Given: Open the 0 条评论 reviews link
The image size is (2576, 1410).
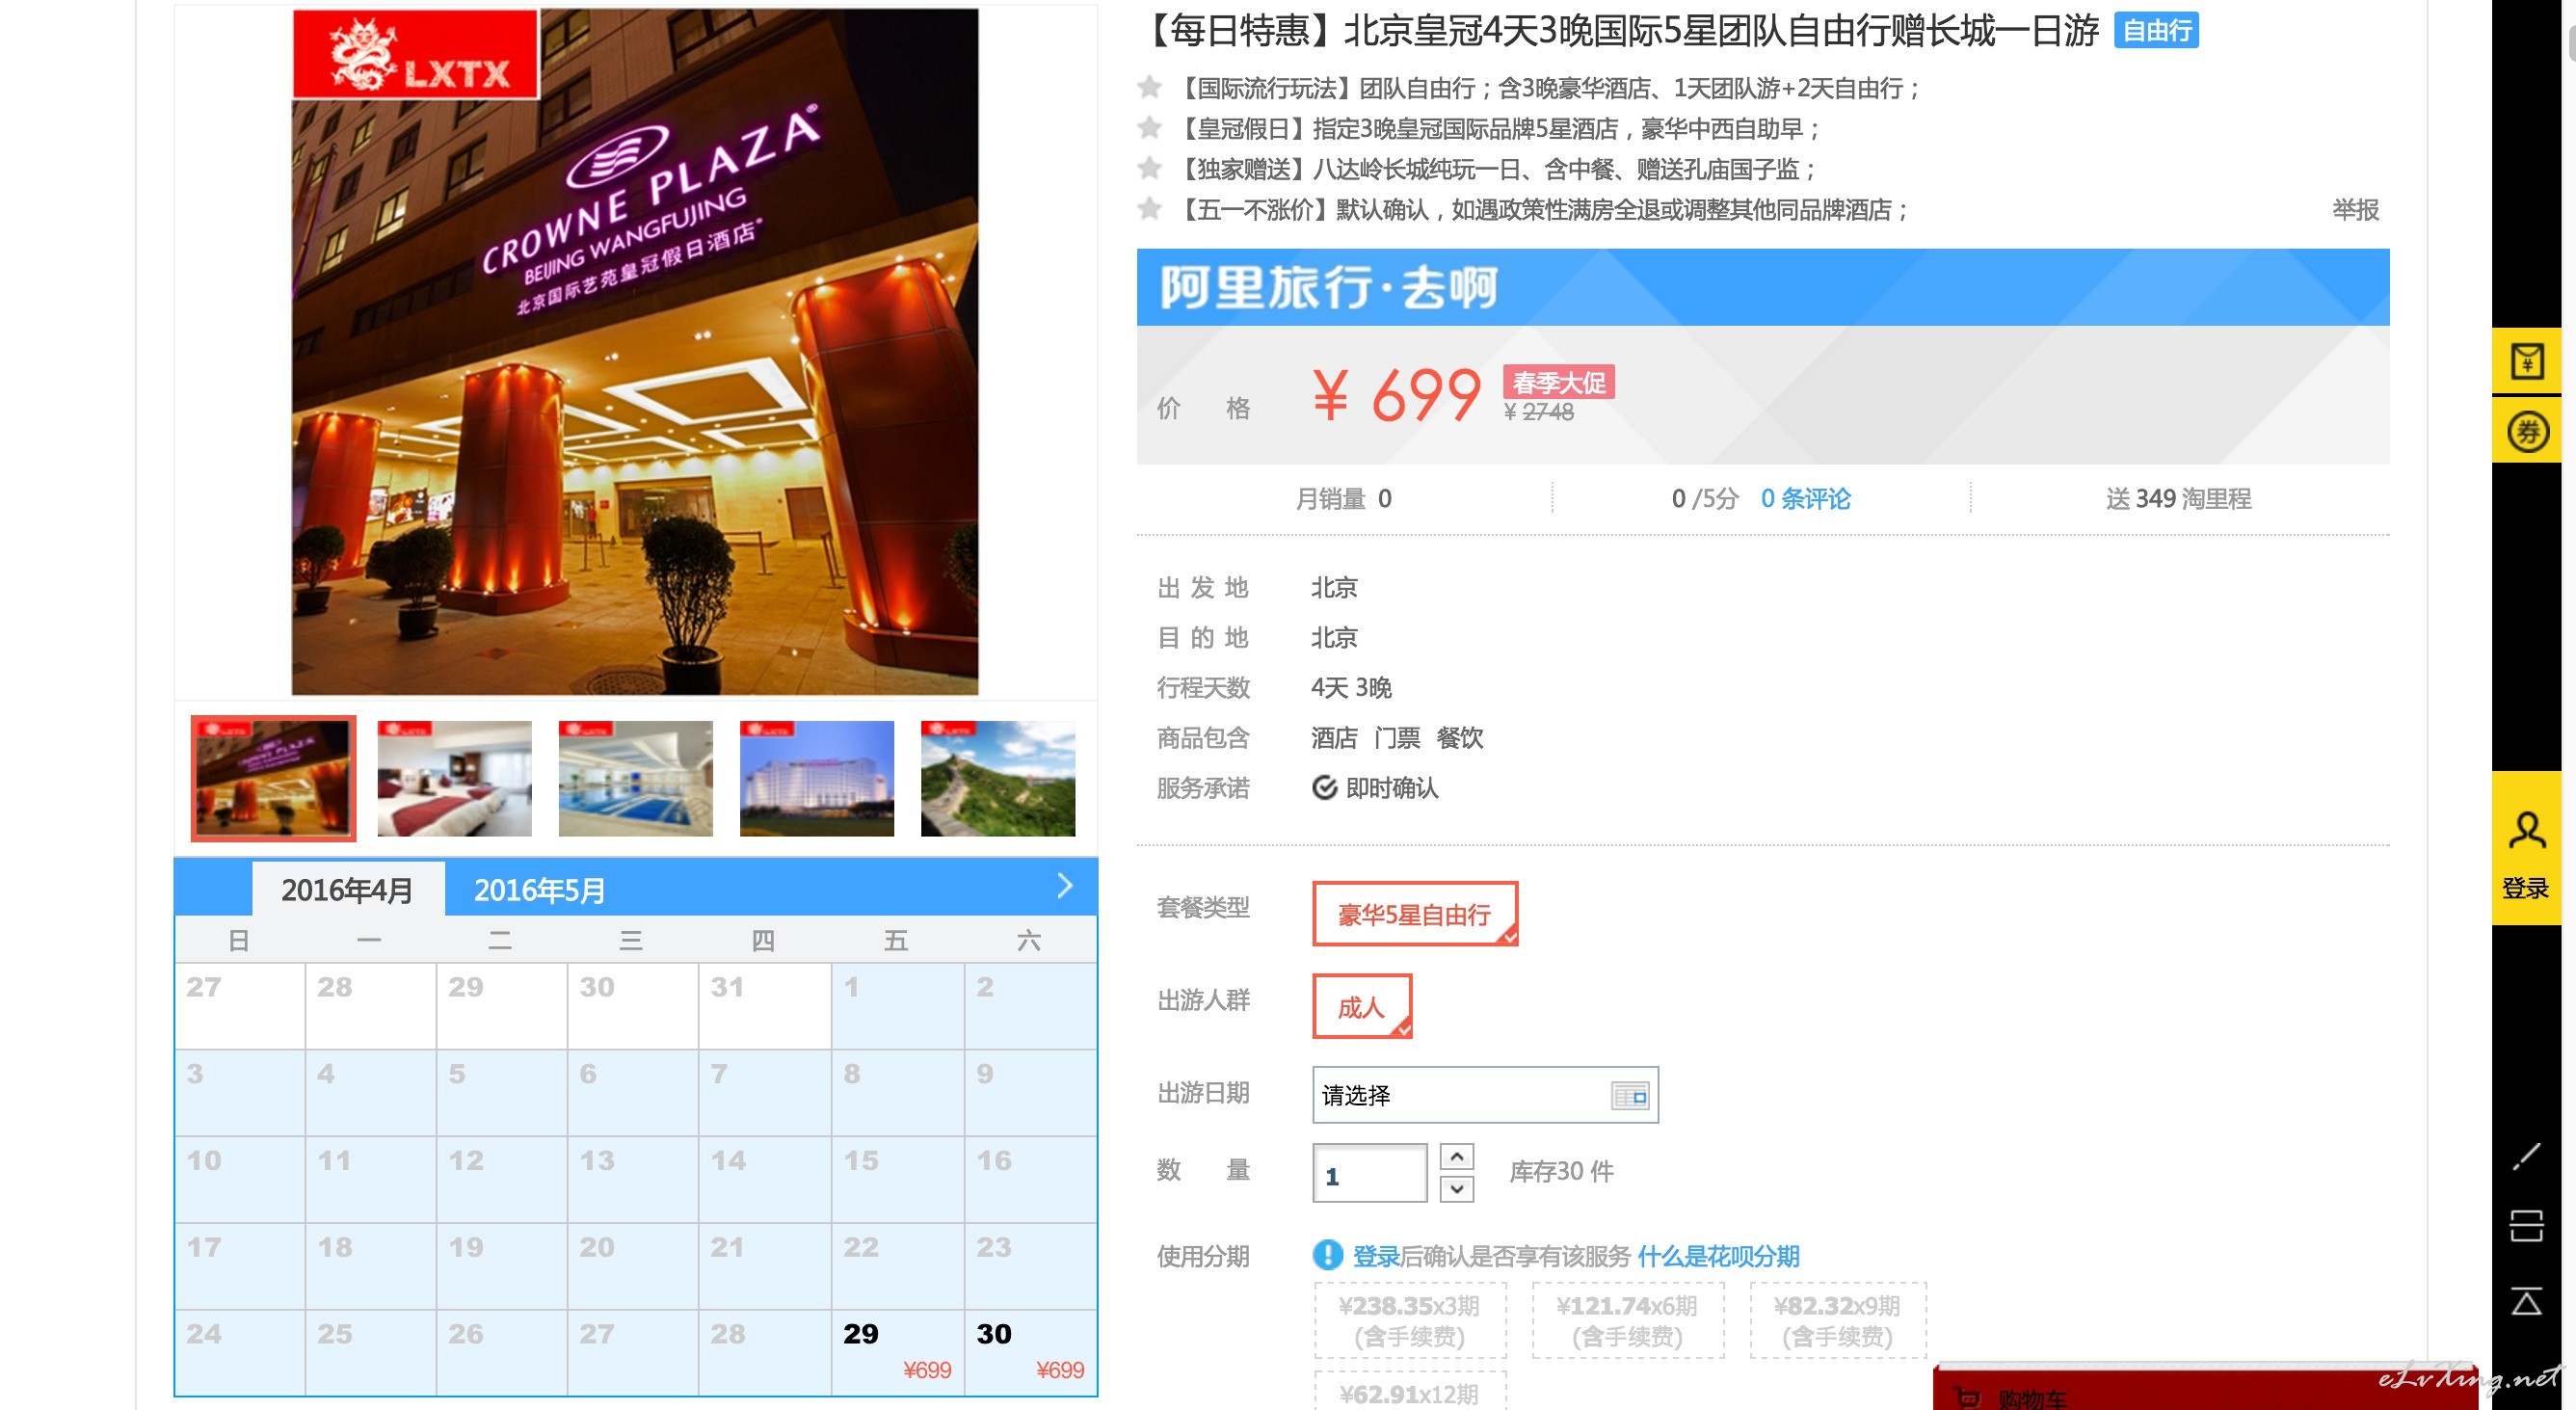Looking at the screenshot, I should pyautogui.click(x=1805, y=498).
